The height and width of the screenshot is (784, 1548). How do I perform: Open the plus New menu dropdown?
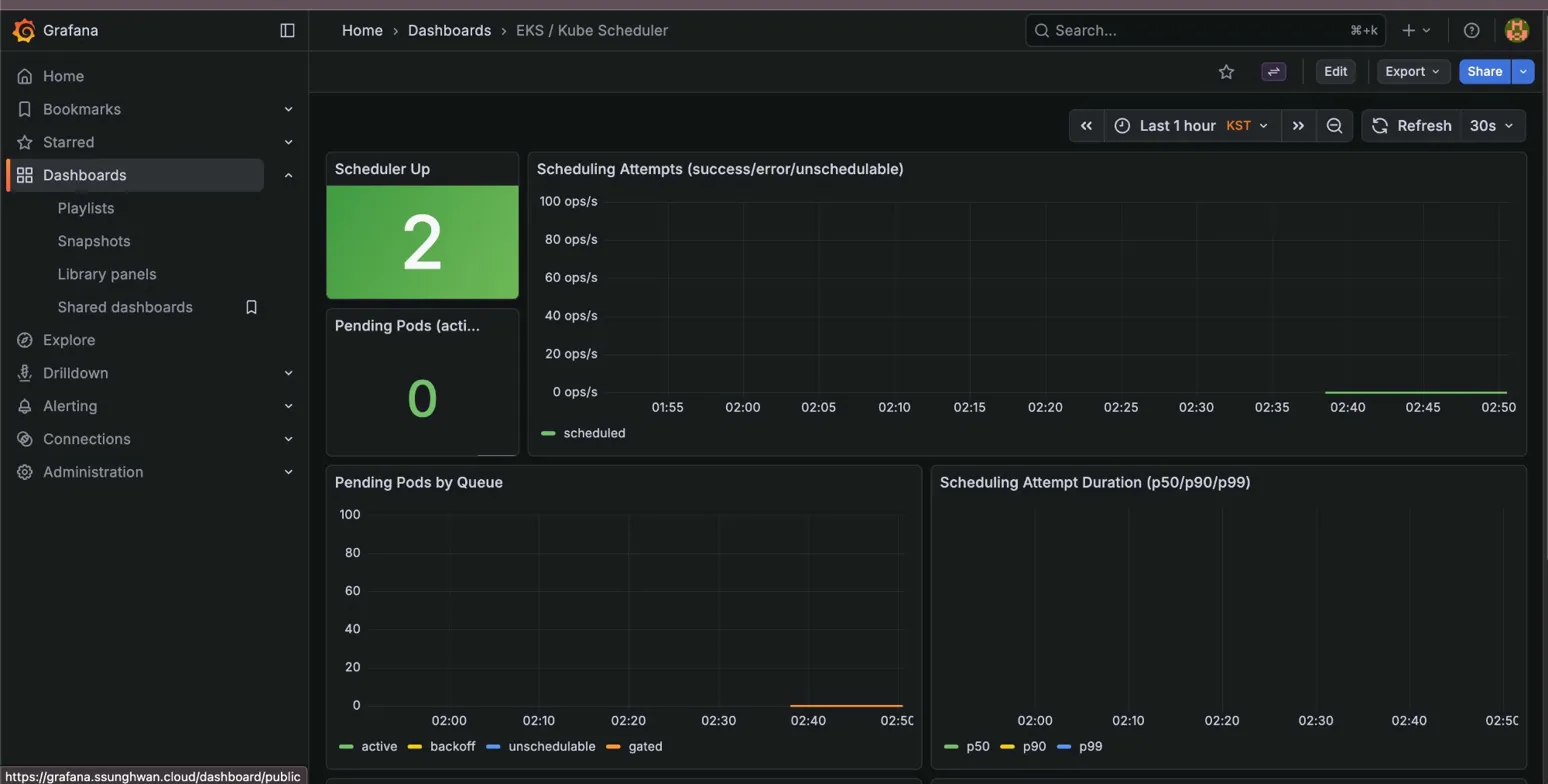1416,30
